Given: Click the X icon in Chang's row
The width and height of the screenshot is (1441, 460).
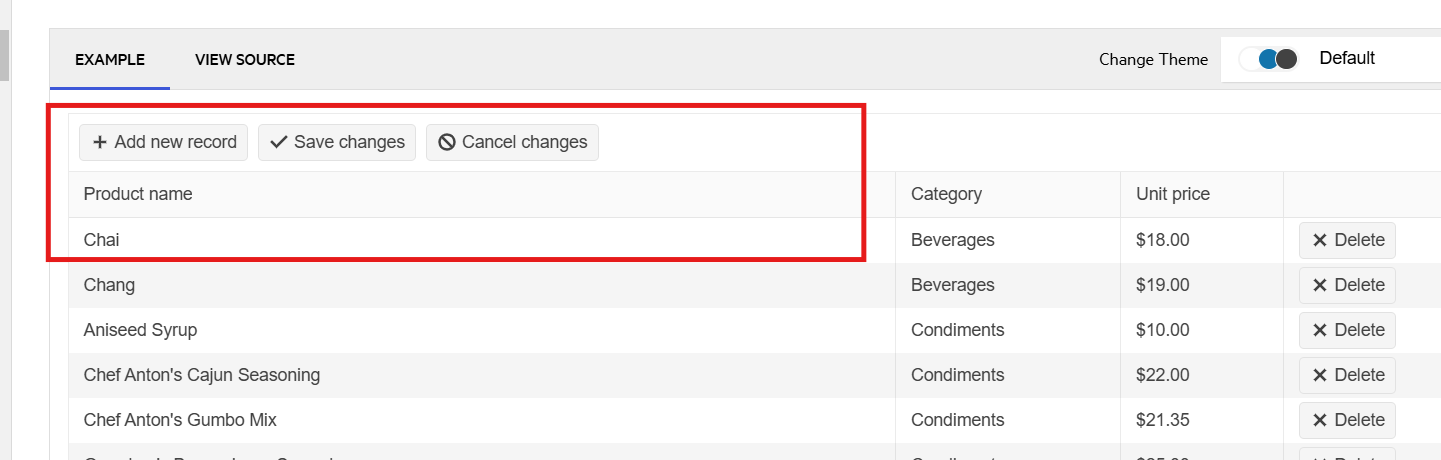Looking at the screenshot, I should [1319, 285].
